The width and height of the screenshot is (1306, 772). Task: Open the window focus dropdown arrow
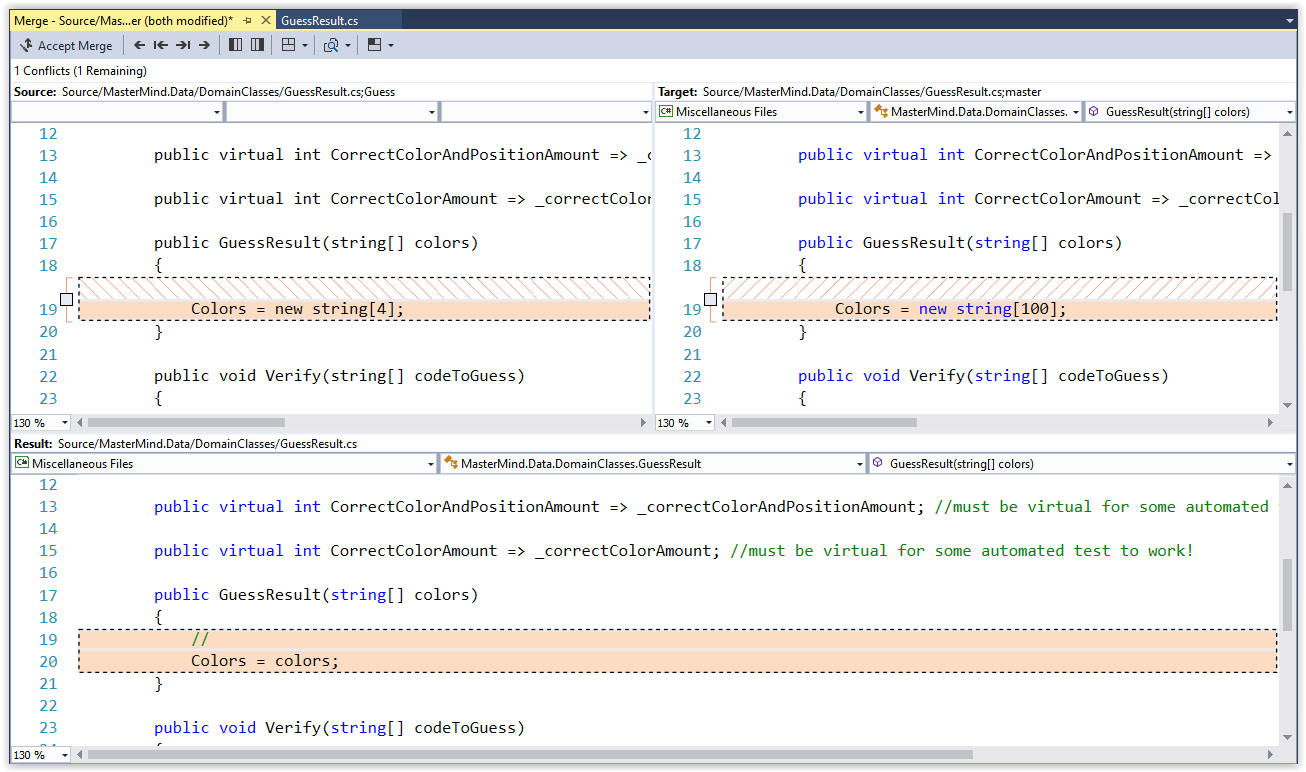point(391,45)
